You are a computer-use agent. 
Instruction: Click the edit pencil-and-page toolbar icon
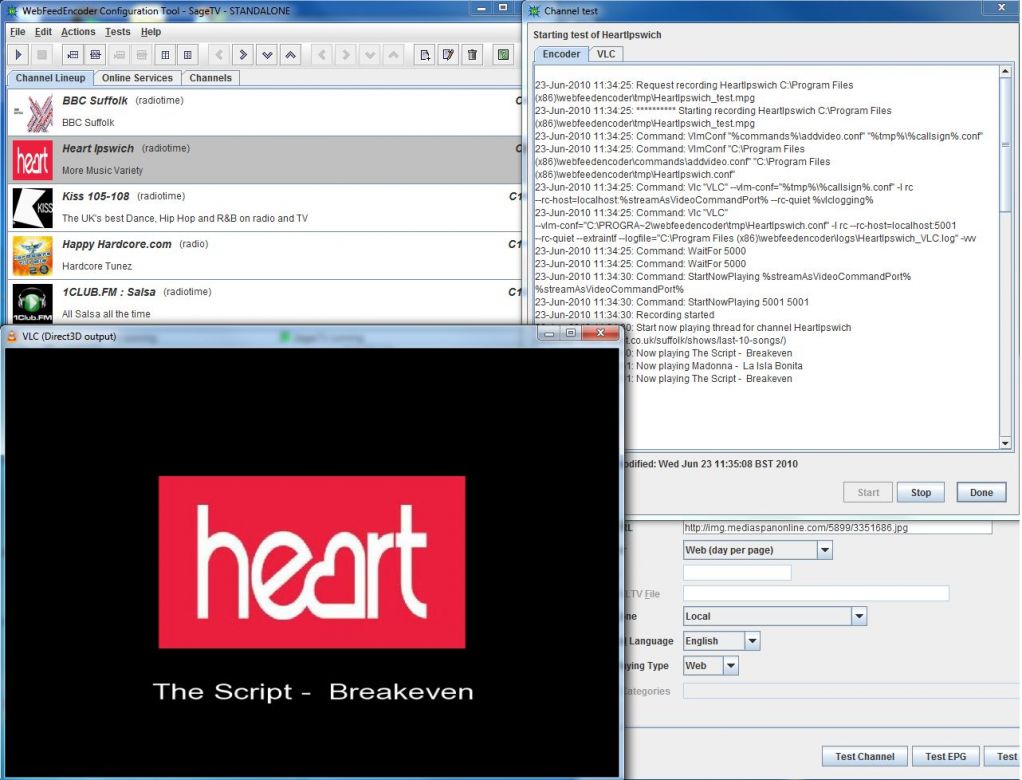(x=449, y=54)
